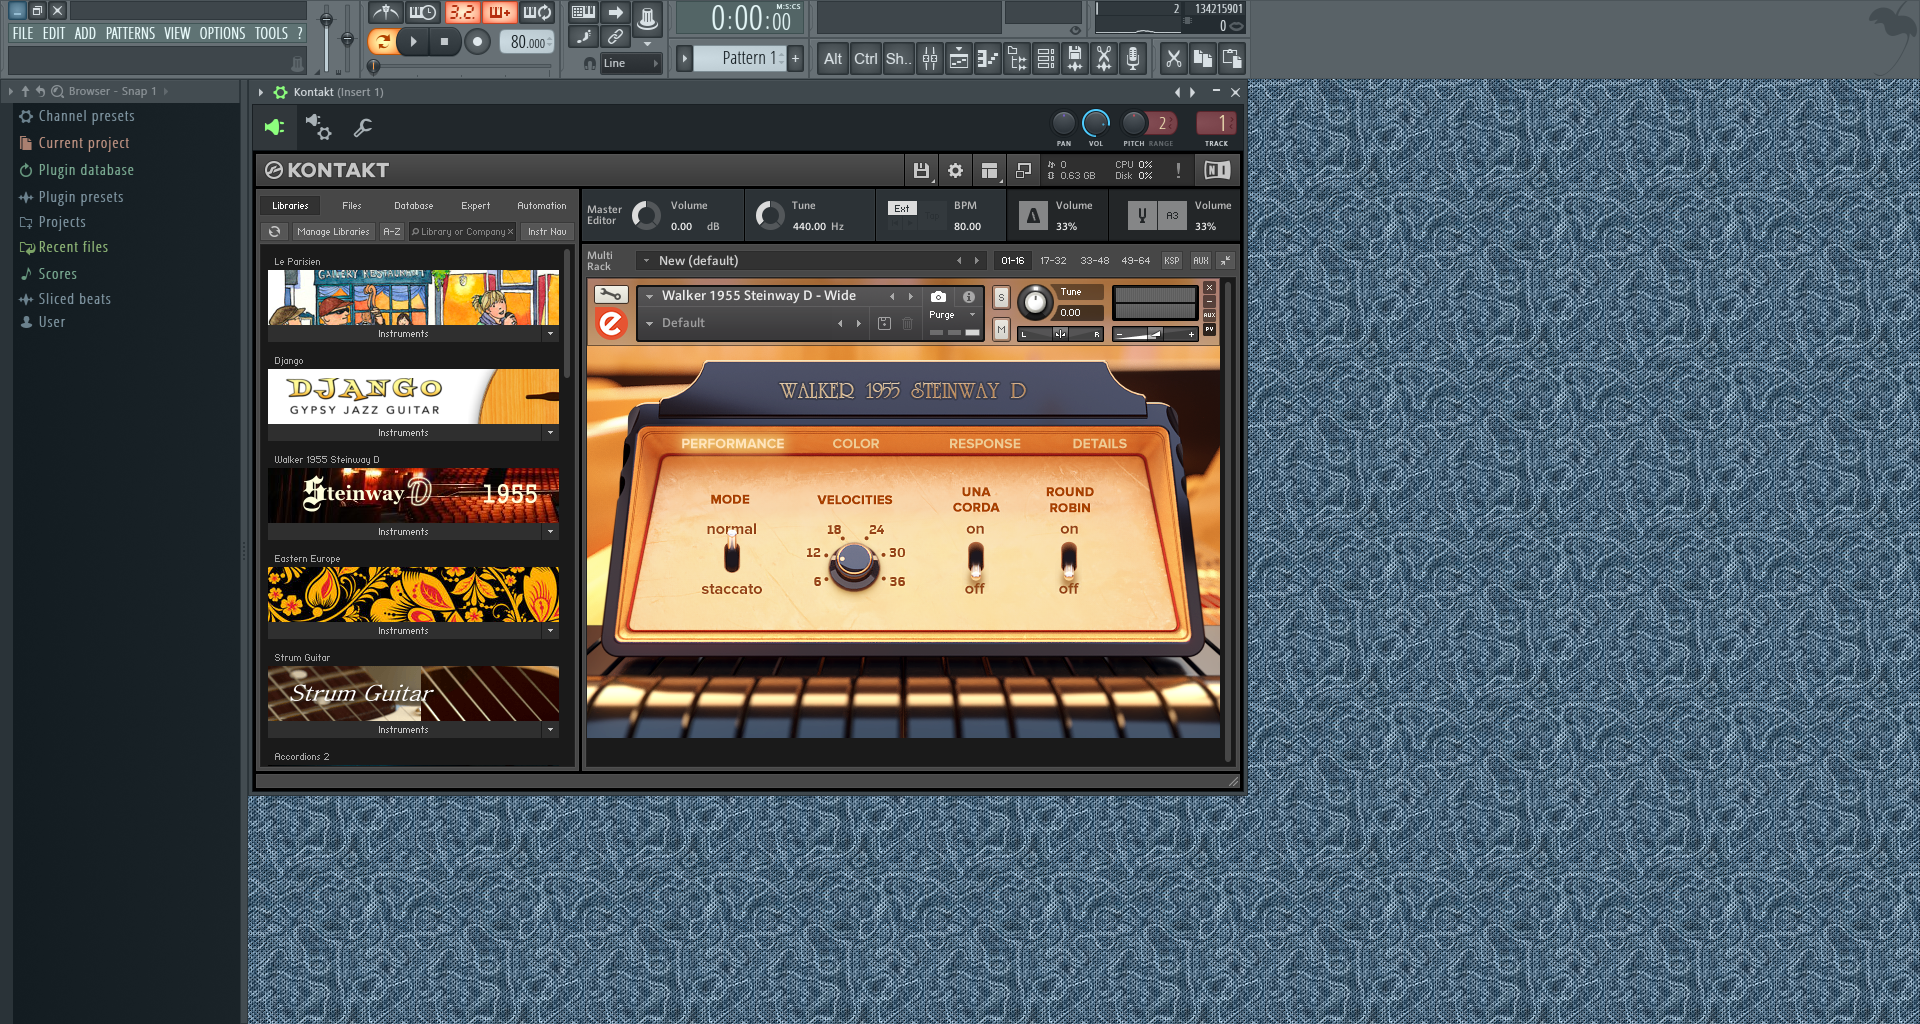Switch to the Database tab in Kontakt

coord(413,206)
